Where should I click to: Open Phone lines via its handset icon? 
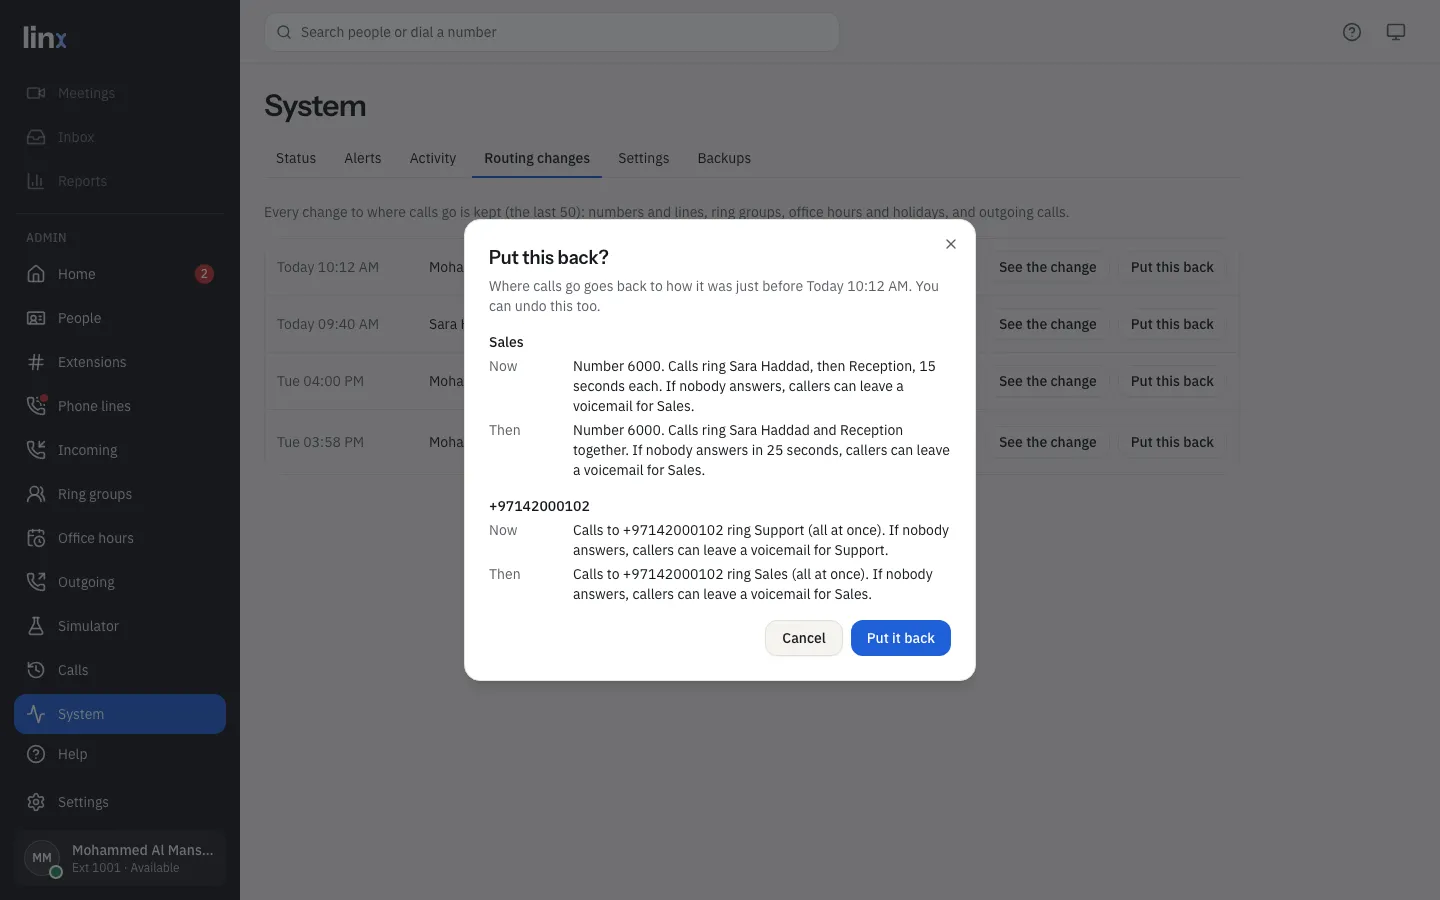pyautogui.click(x=36, y=406)
